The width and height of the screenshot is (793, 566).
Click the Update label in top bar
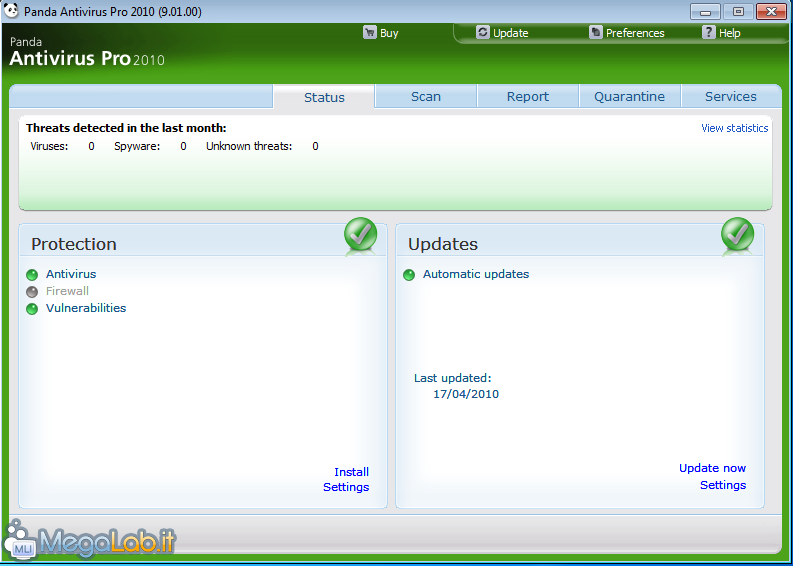click(x=510, y=33)
